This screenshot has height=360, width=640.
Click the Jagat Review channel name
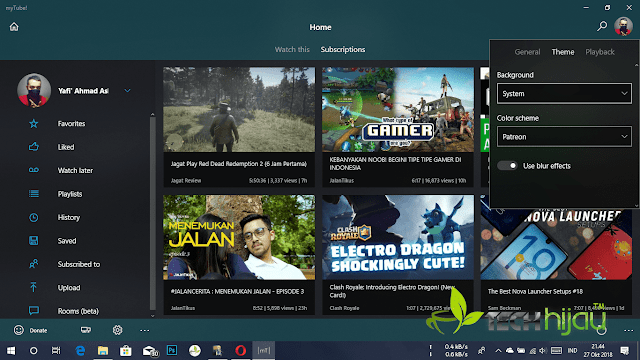point(186,180)
